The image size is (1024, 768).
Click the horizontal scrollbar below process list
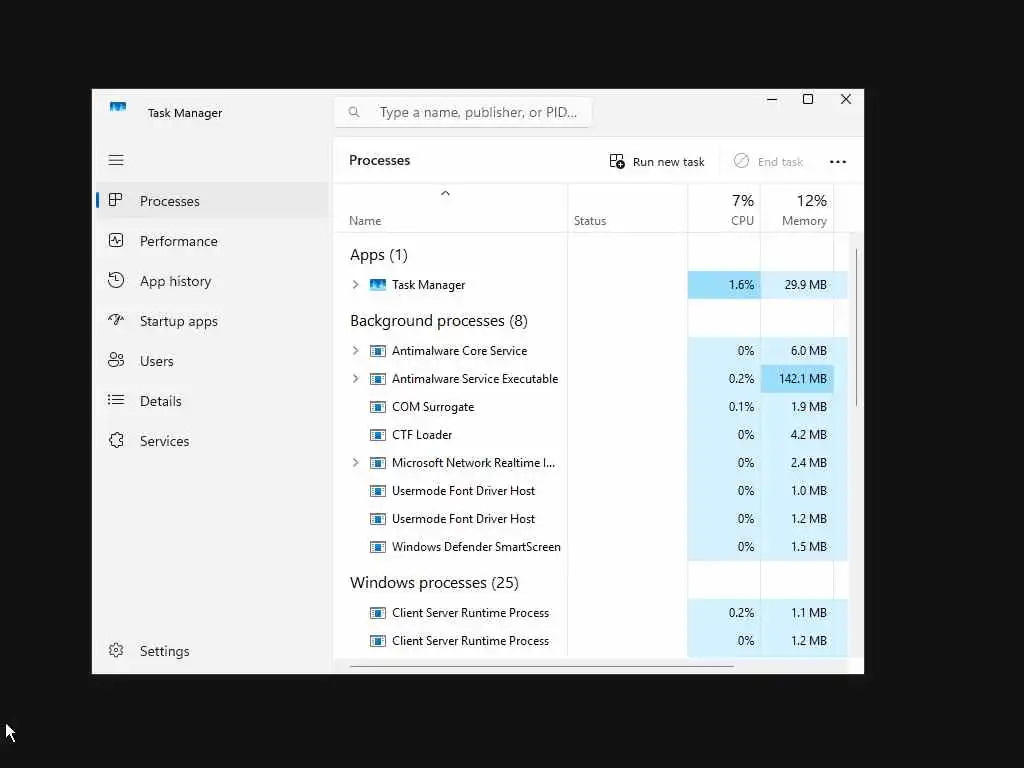[x=541, y=666]
